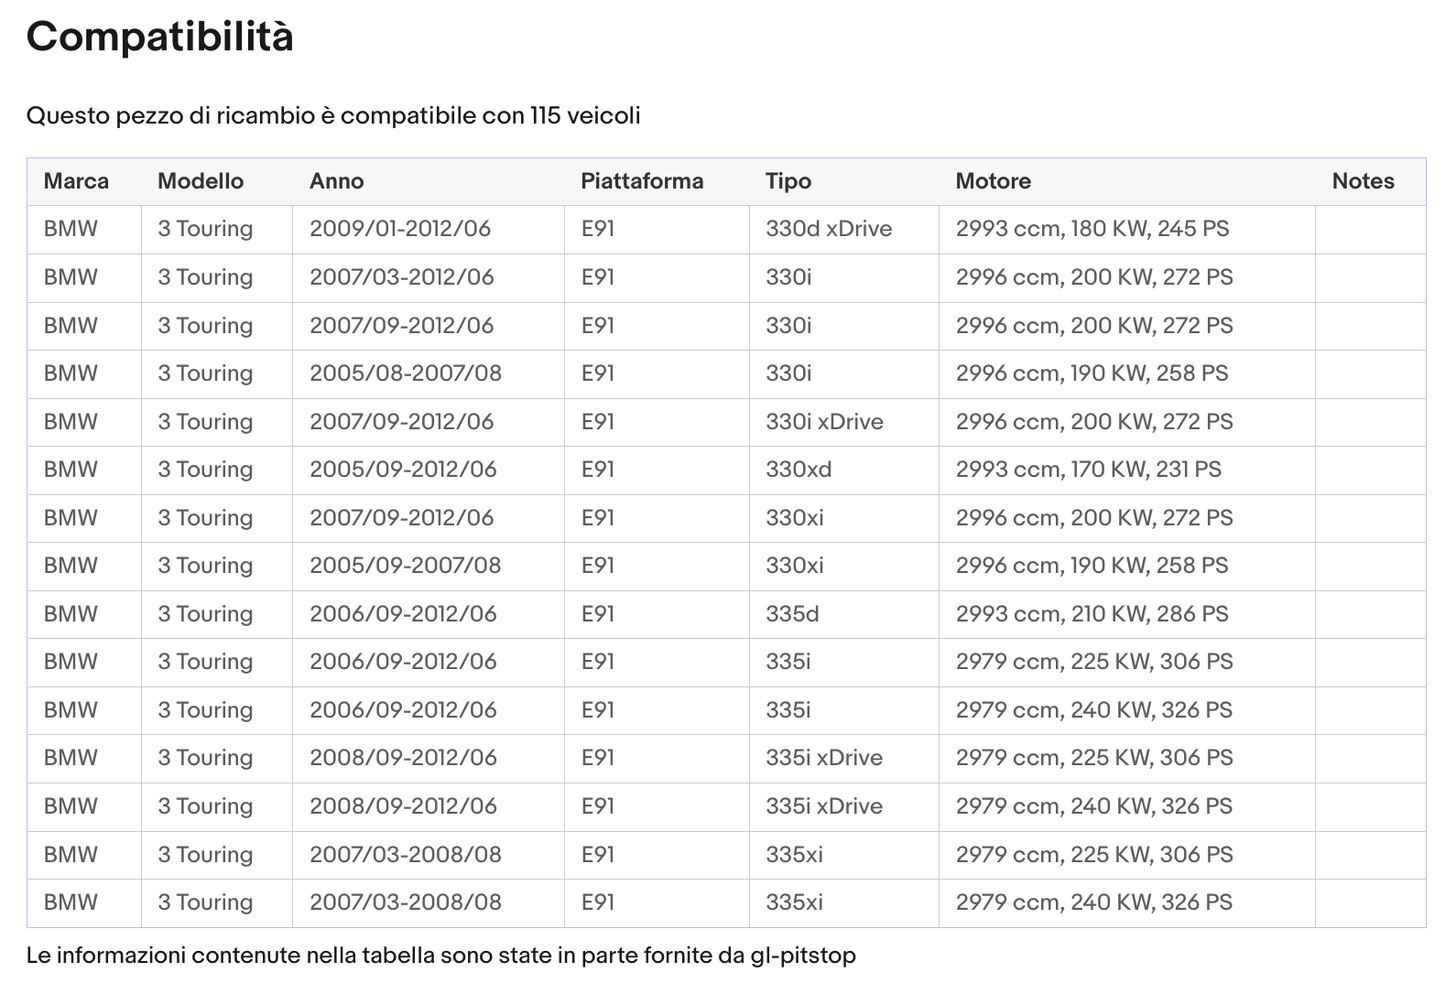
Task: Click the 210 KW, 286 PS engine cell
Action: click(x=1091, y=614)
